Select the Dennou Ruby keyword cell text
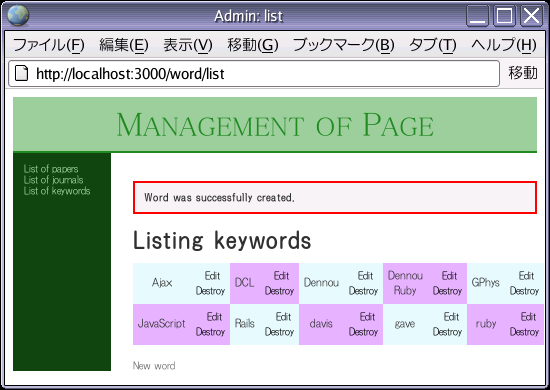The width and height of the screenshot is (550, 390). [405, 283]
